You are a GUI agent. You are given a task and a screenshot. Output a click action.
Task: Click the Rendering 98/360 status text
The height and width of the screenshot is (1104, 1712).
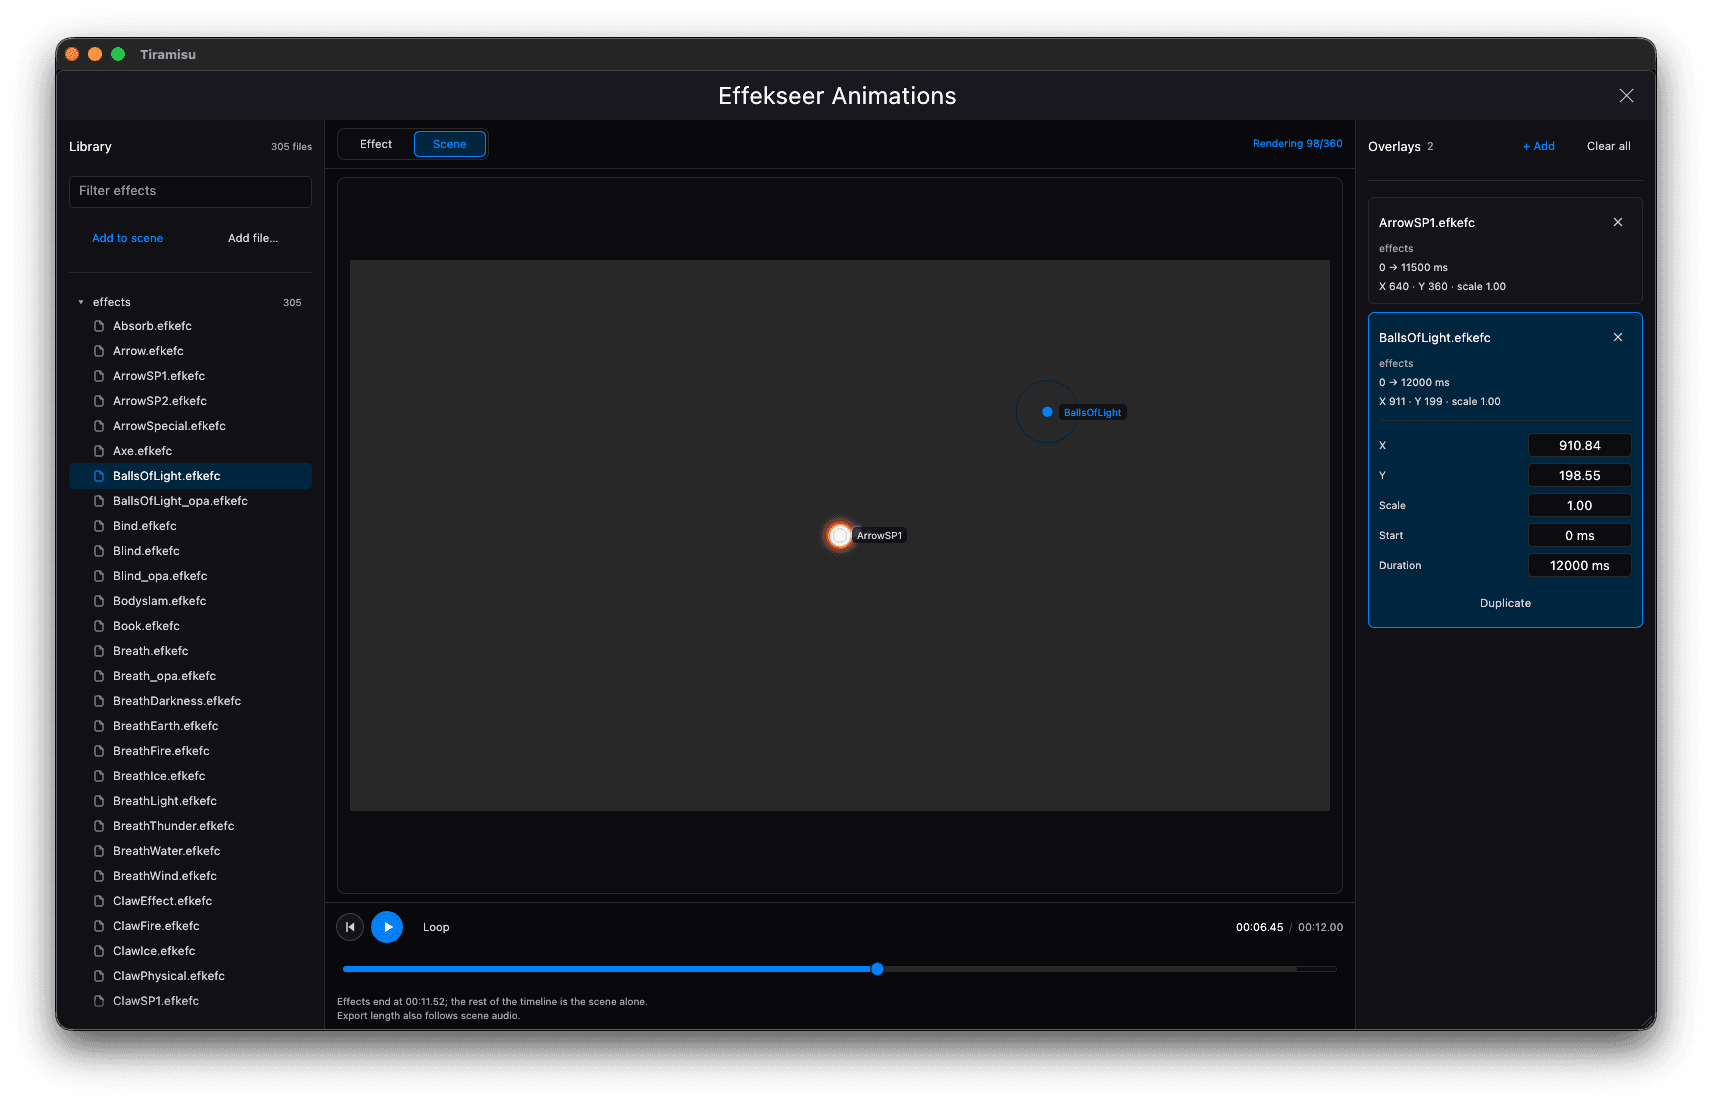coord(1297,144)
